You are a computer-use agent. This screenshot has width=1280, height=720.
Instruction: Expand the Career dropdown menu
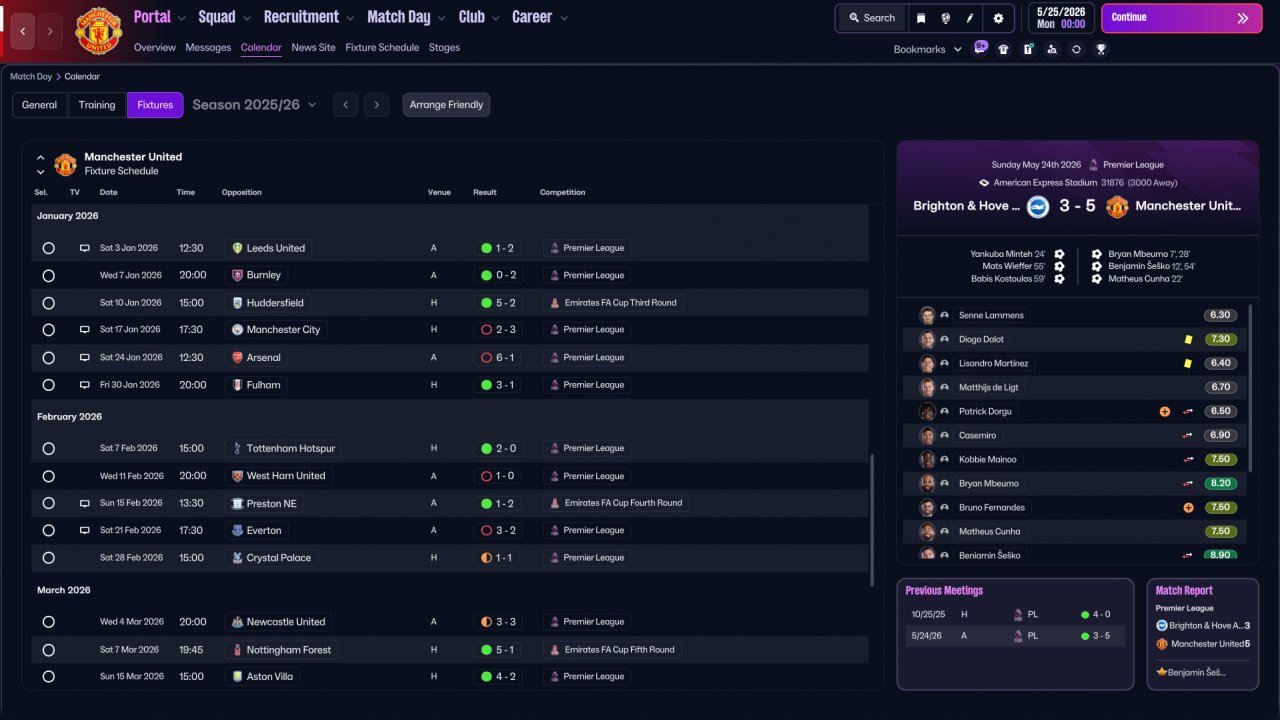coord(540,17)
